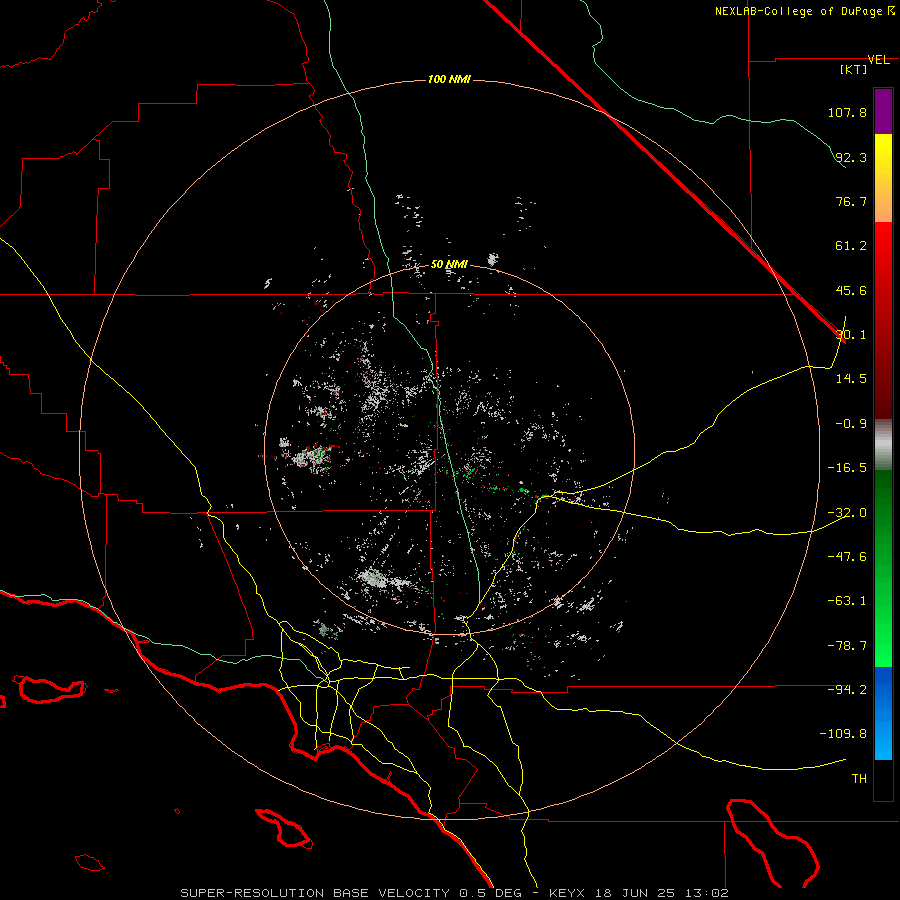Click the [KT] units label

pyautogui.click(x=854, y=69)
